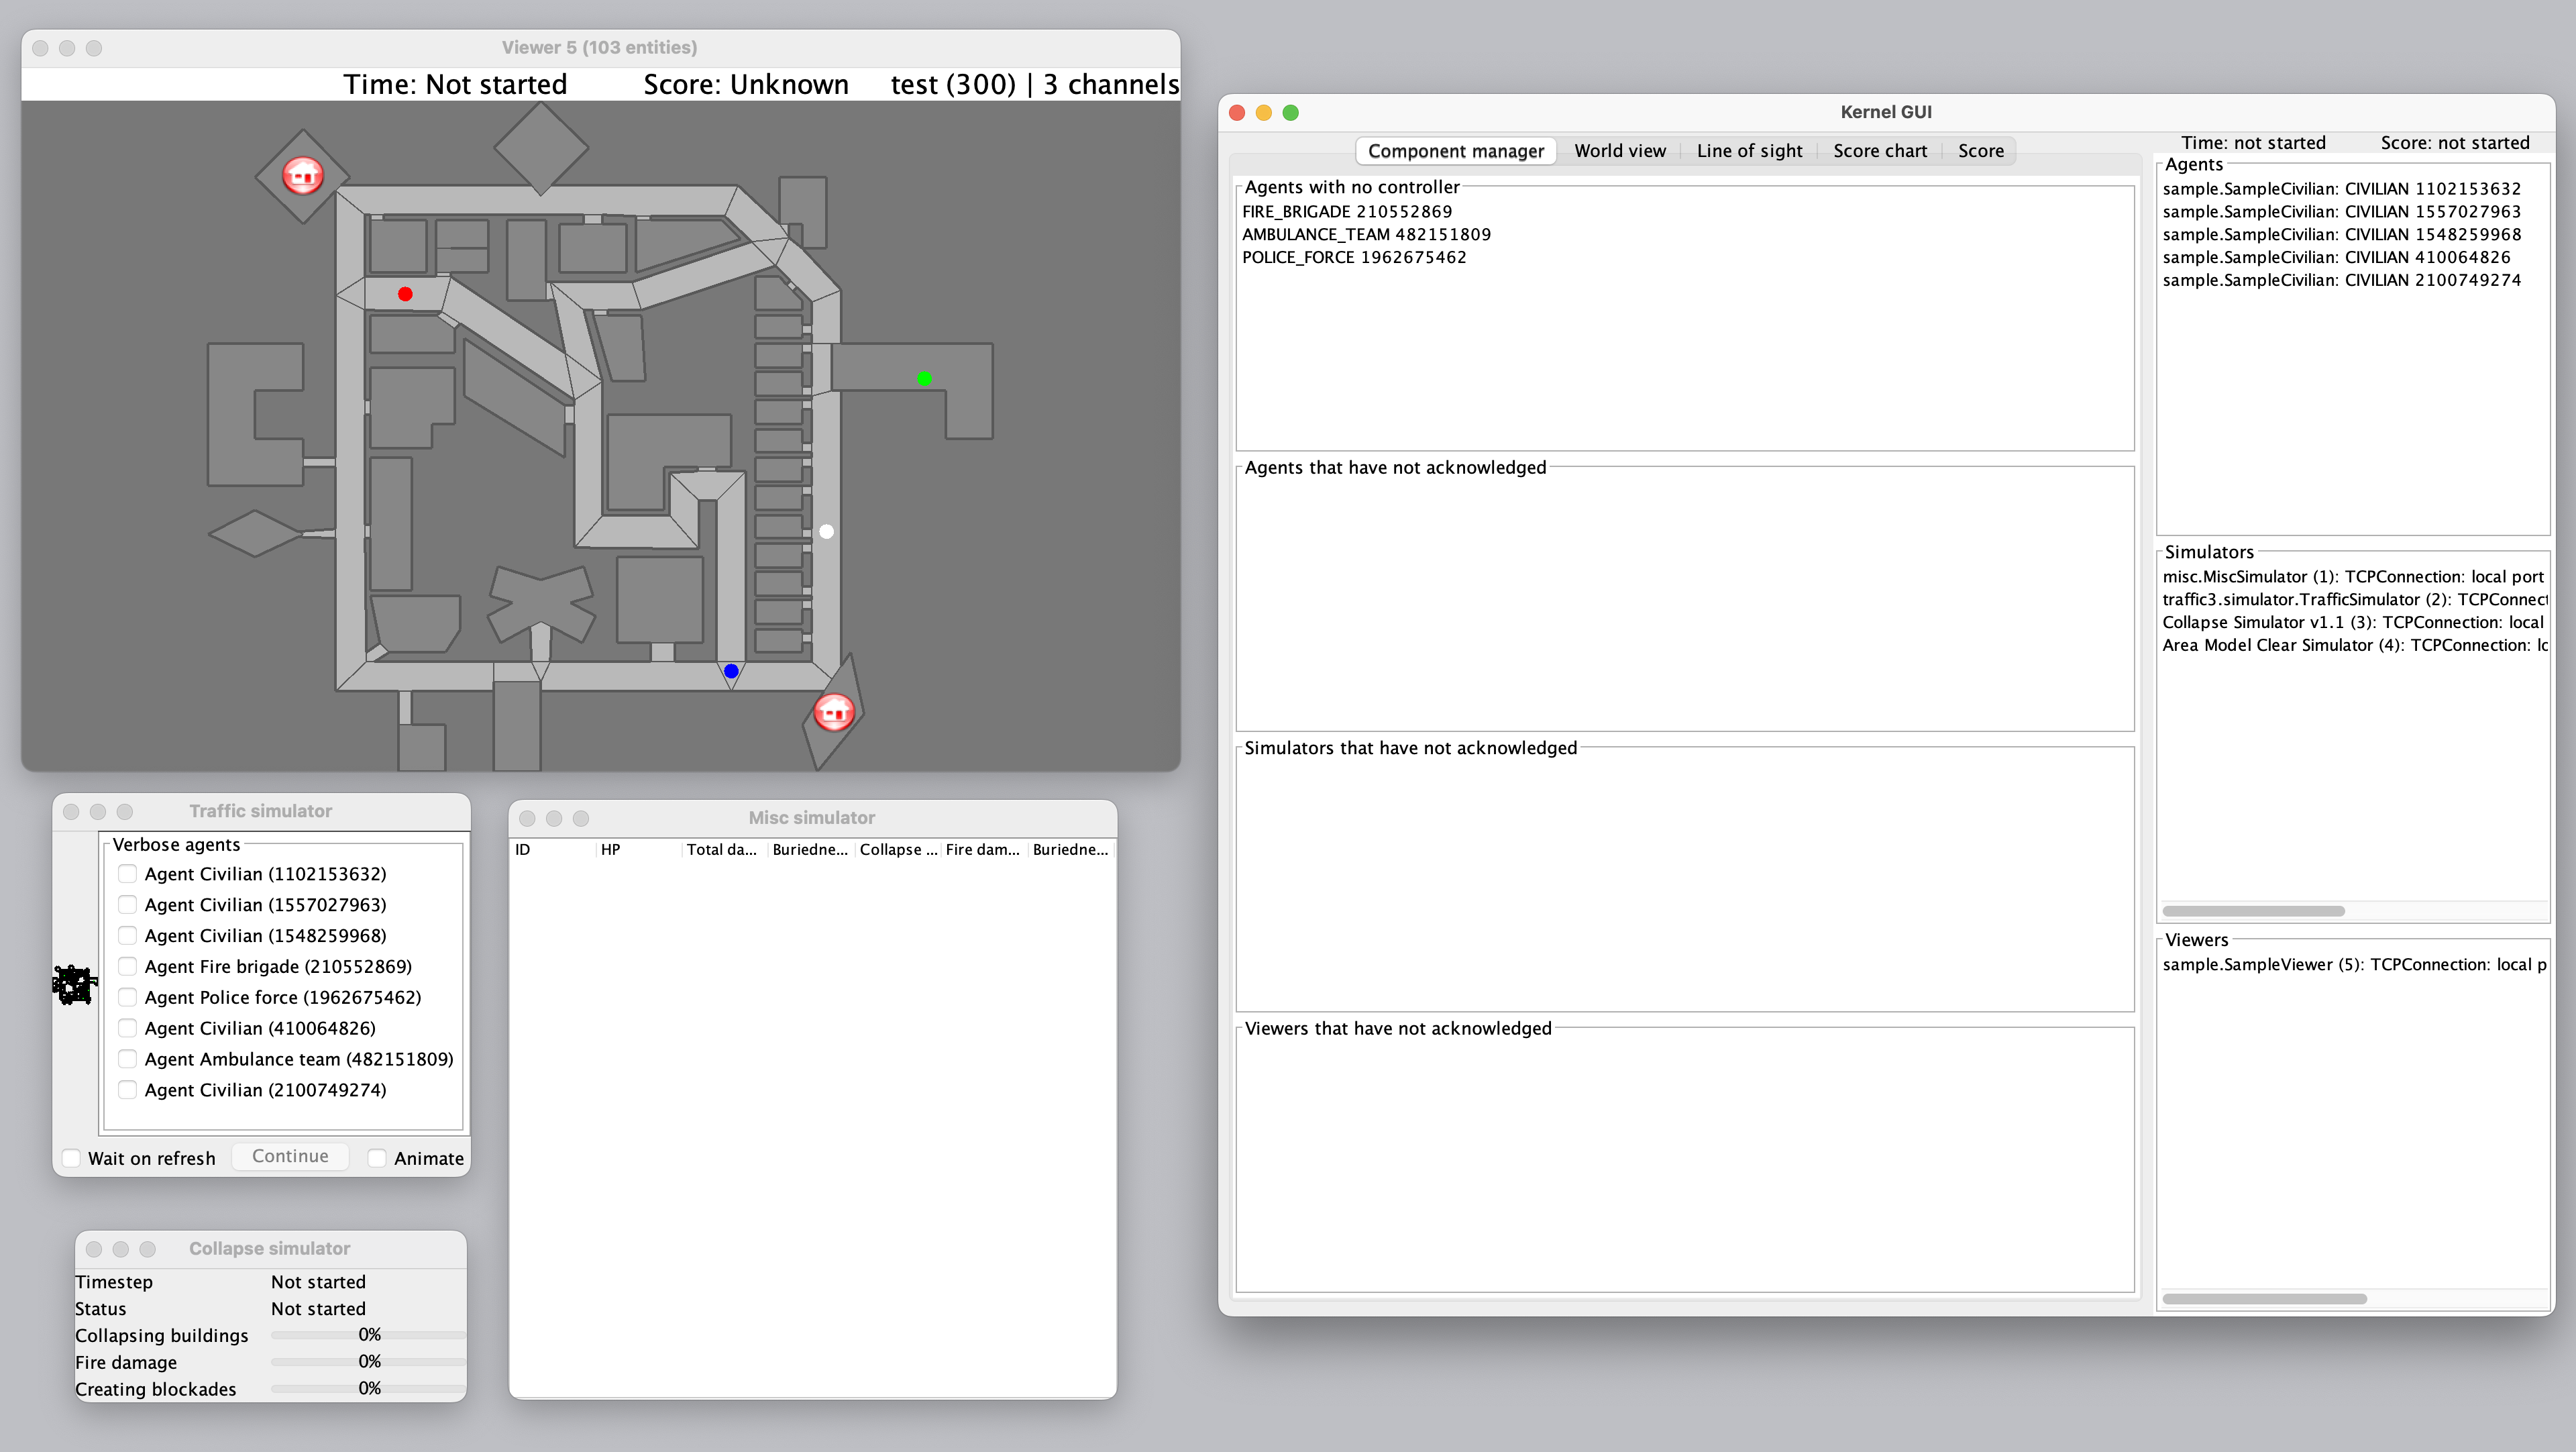Click the Fire dam... column header
The height and width of the screenshot is (1452, 2576).
pos(984,849)
